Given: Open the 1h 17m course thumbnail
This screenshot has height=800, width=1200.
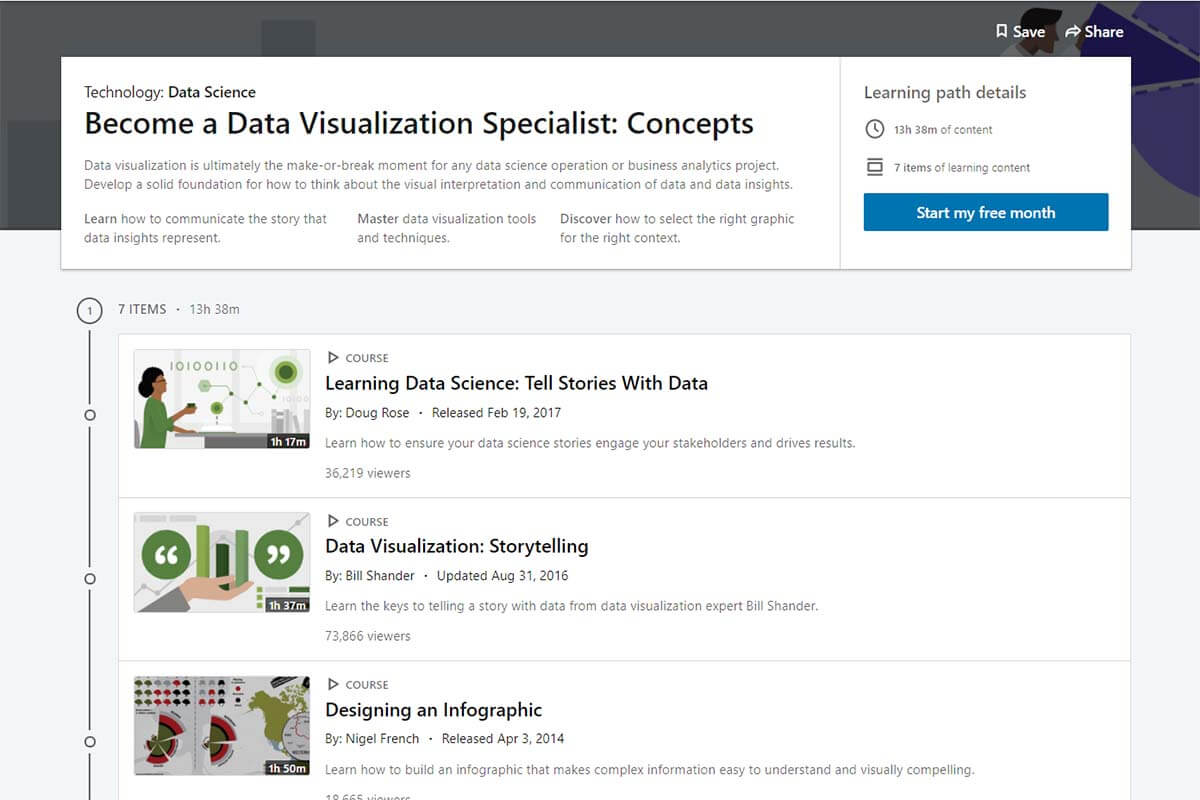Looking at the screenshot, I should tap(222, 399).
